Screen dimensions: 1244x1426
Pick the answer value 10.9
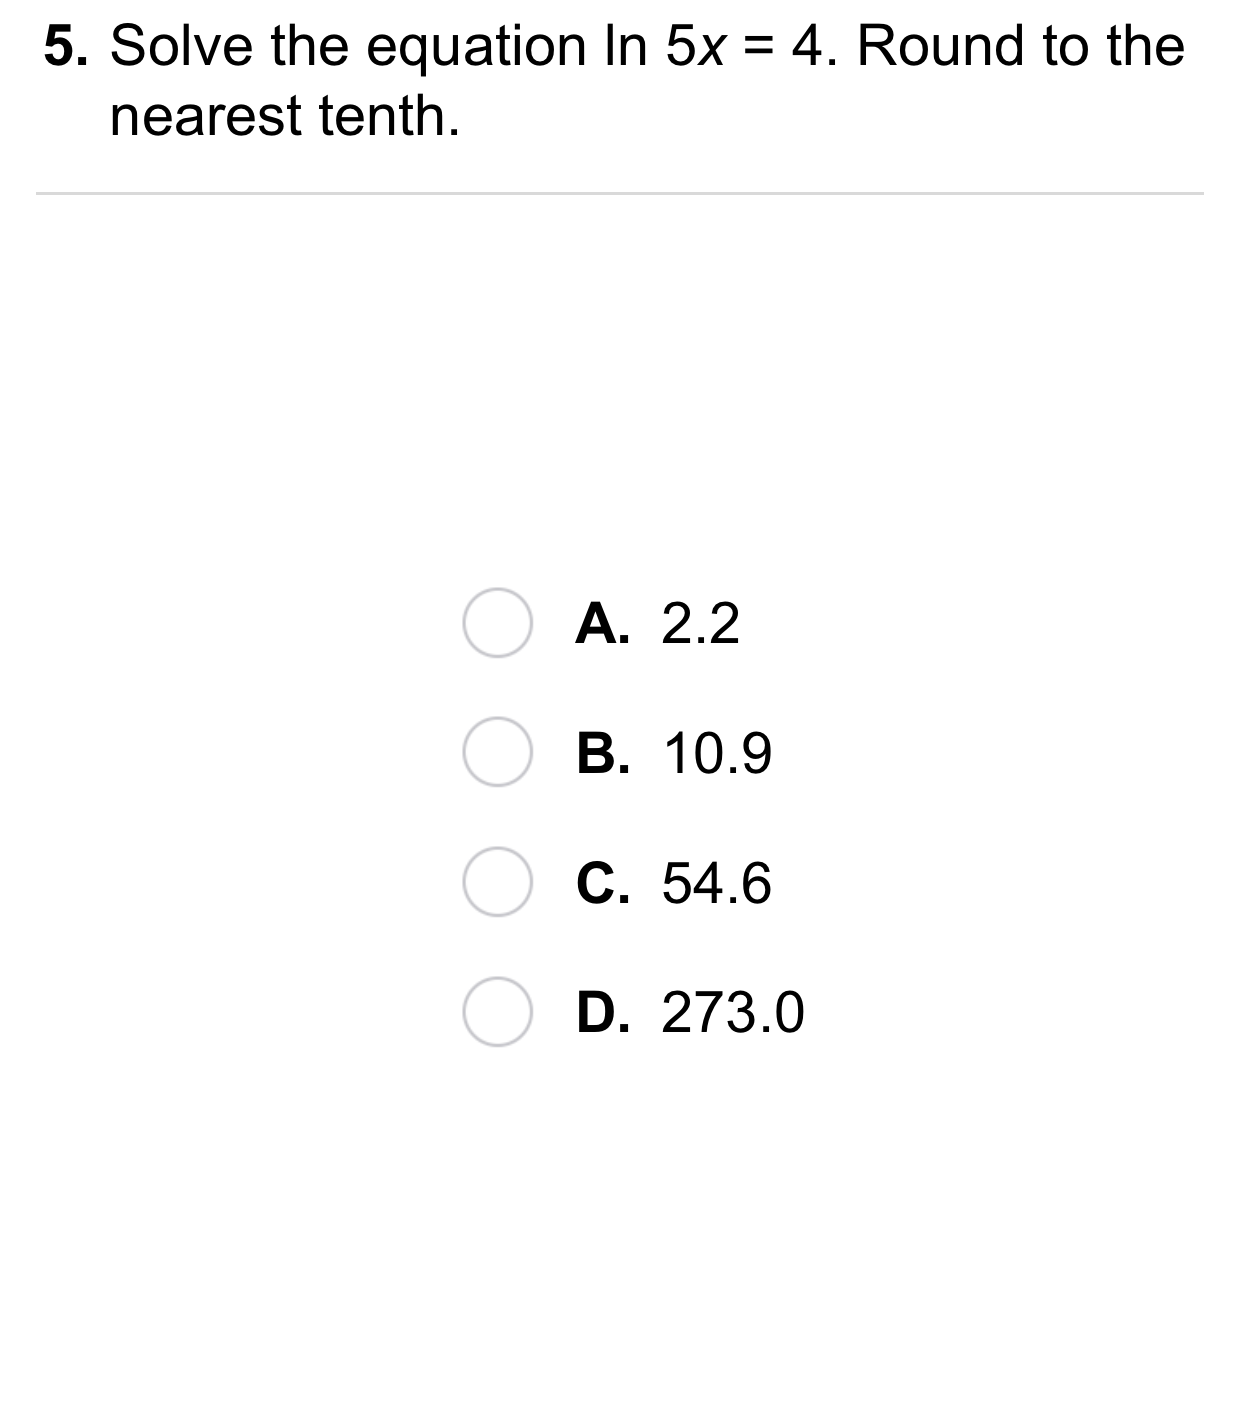pyautogui.click(x=718, y=753)
